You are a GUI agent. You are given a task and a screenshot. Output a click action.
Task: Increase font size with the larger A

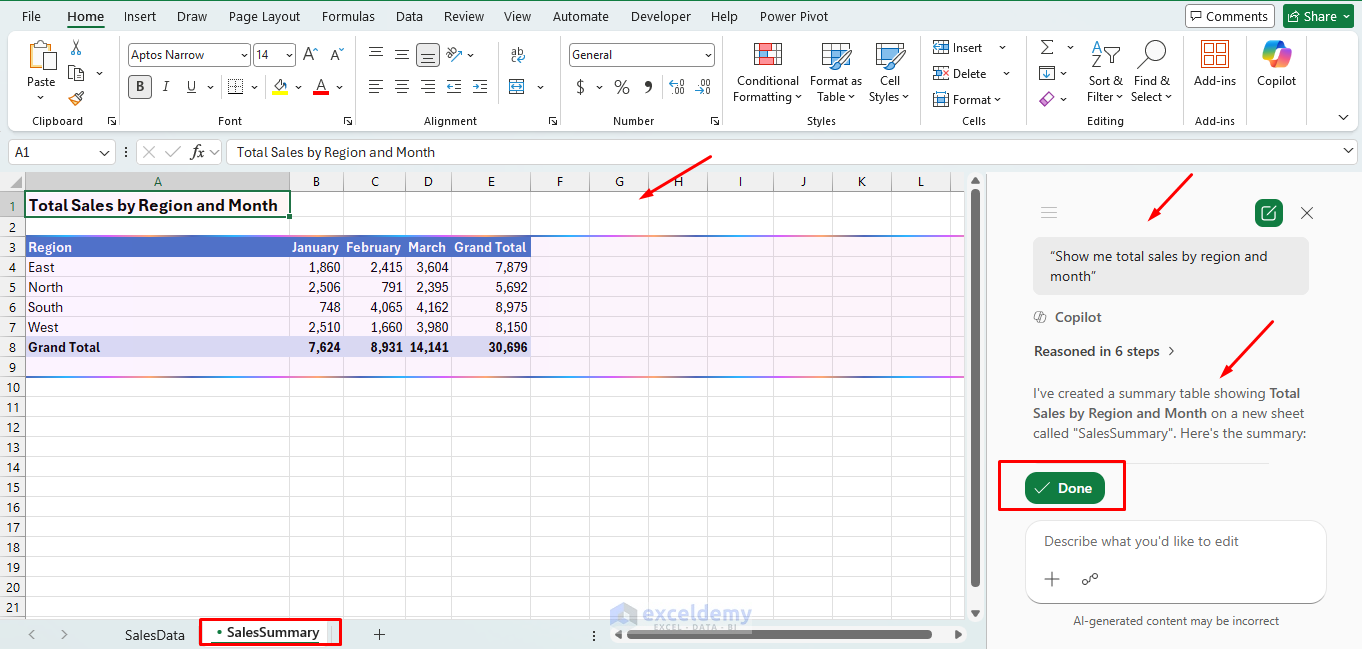pos(310,55)
